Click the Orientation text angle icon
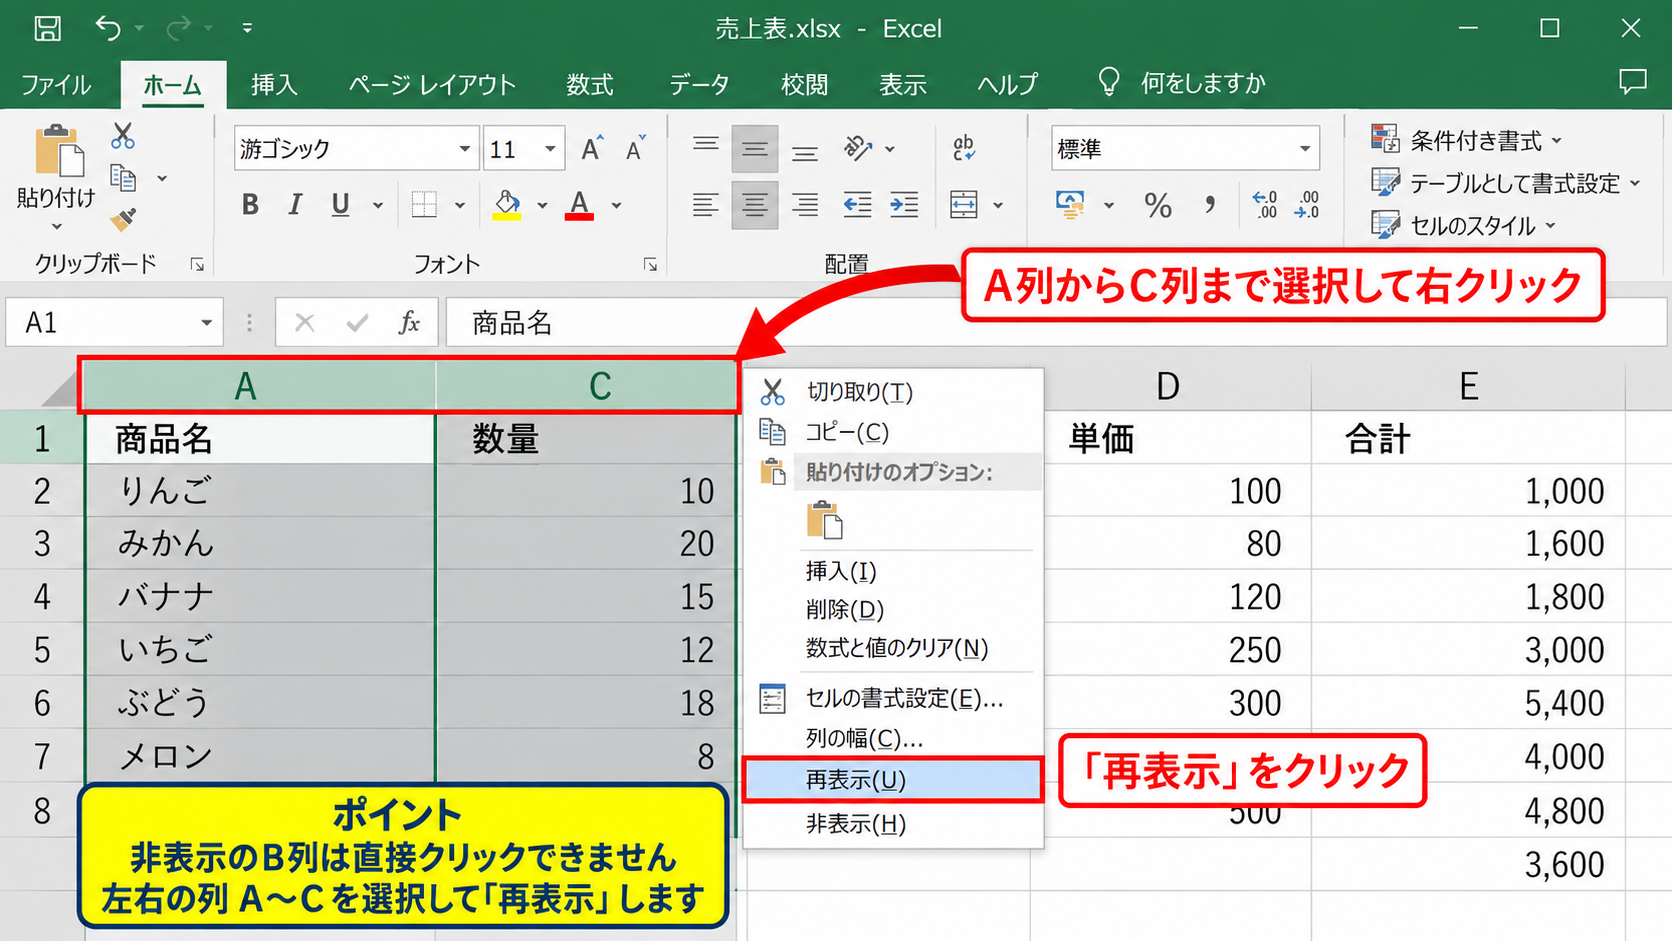Viewport: 1672px width, 941px height. (x=858, y=148)
